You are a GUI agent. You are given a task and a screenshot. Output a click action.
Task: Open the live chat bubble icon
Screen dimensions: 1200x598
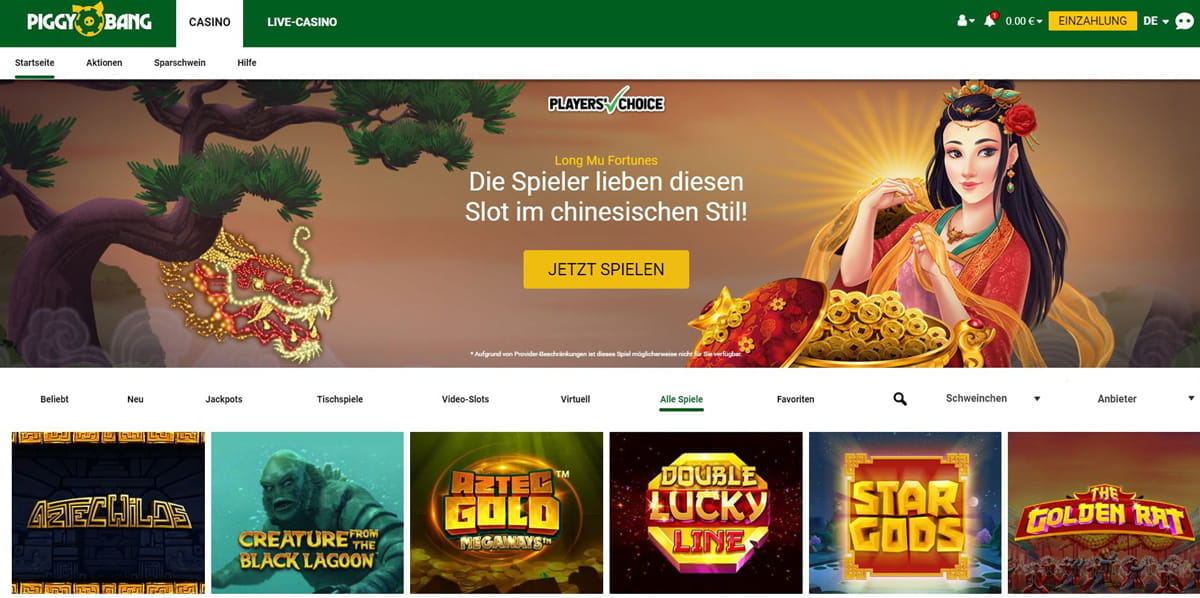[x=1184, y=21]
